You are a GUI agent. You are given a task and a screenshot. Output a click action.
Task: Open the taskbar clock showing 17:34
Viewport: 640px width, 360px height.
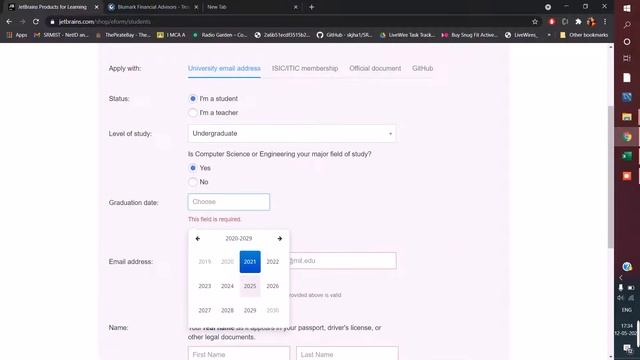pyautogui.click(x=627, y=329)
